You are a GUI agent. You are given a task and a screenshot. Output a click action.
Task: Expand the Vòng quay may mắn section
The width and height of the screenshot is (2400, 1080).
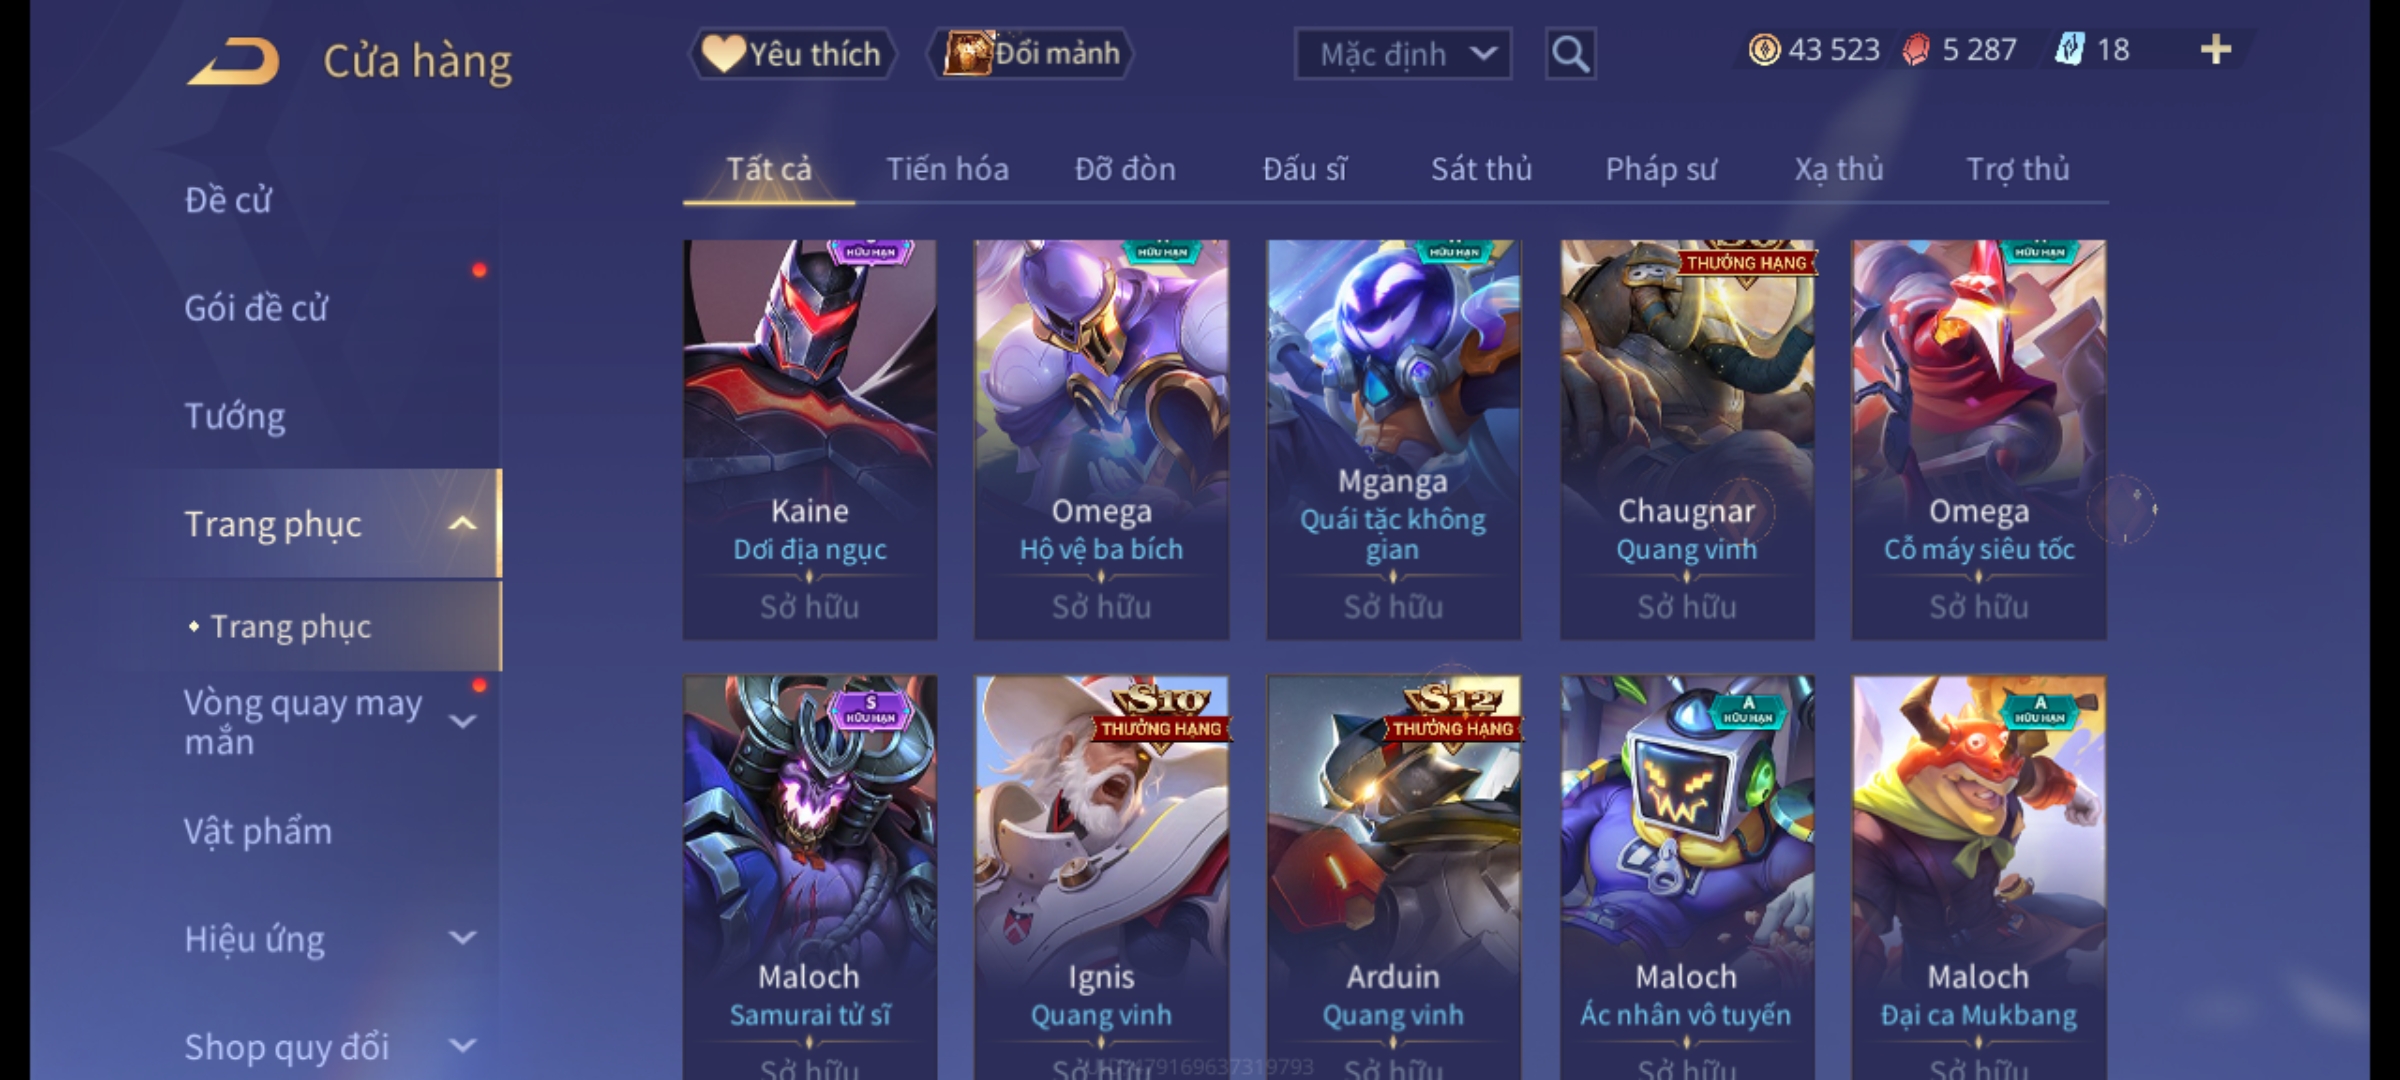pos(462,721)
